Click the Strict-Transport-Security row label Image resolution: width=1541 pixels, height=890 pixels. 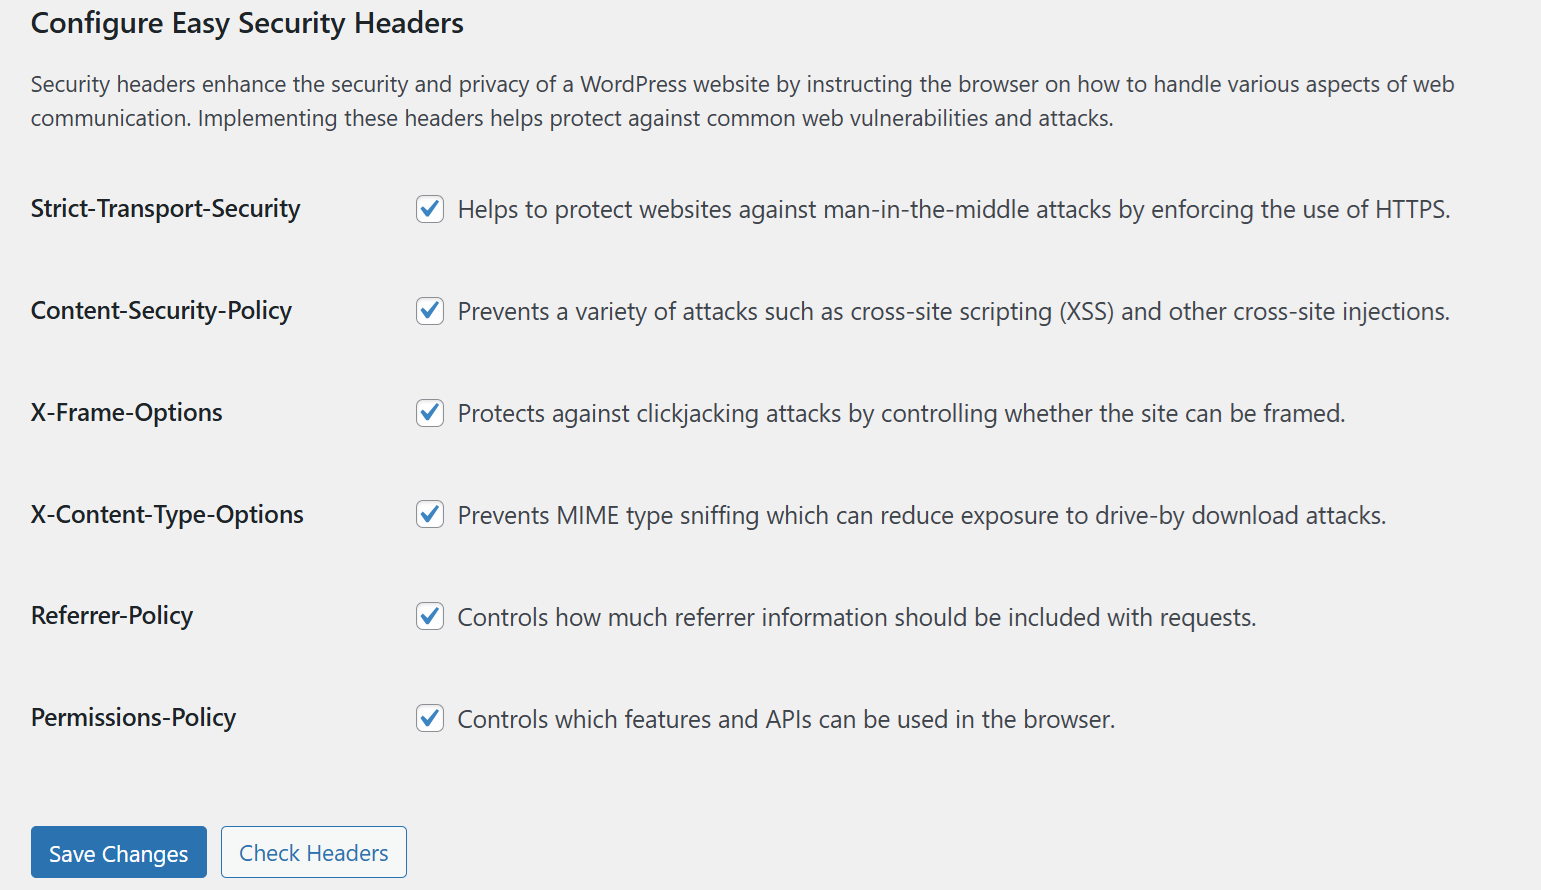165,209
